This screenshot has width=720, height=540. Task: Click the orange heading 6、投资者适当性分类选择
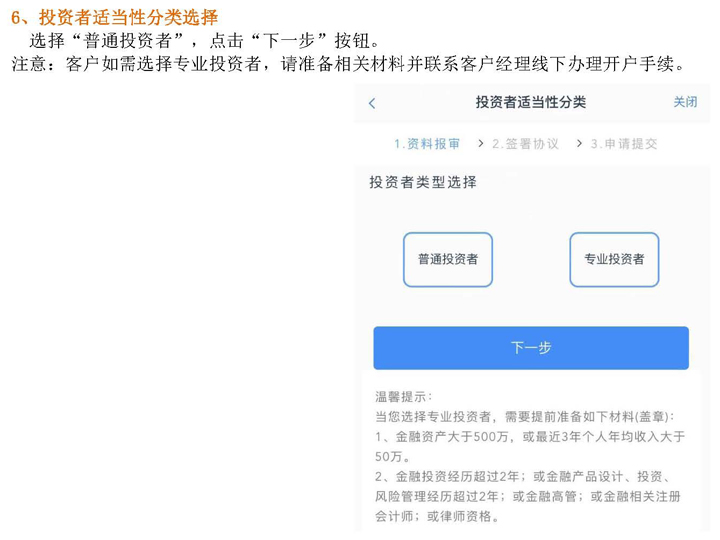click(112, 17)
